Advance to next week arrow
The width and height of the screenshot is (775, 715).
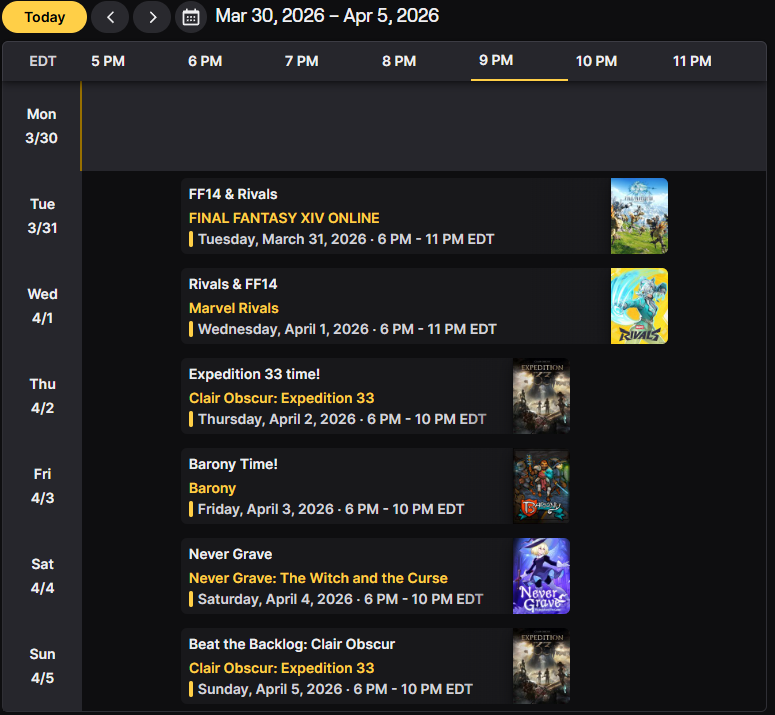tap(152, 17)
